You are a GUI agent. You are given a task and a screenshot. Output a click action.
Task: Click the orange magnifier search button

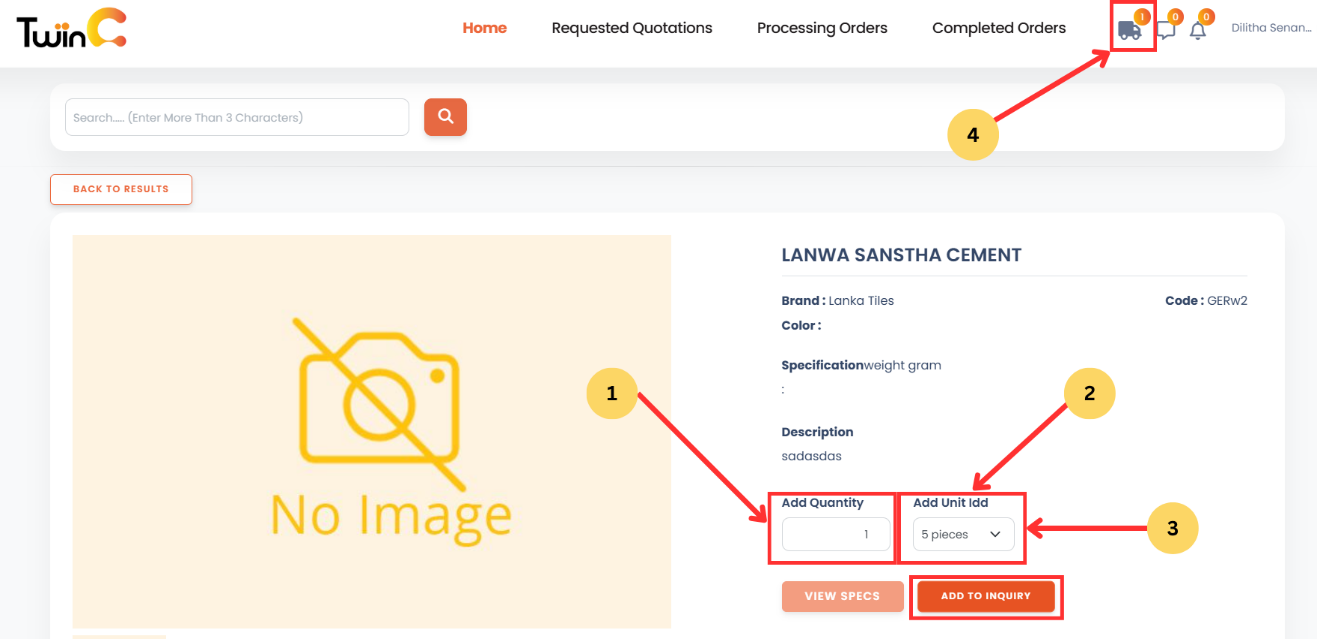[445, 117]
